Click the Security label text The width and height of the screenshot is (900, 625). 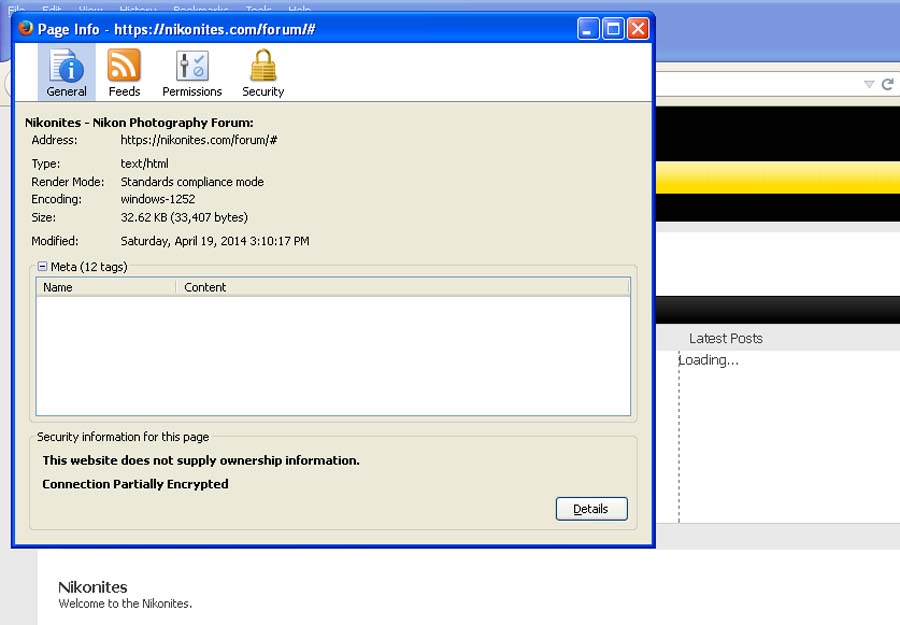point(263,92)
